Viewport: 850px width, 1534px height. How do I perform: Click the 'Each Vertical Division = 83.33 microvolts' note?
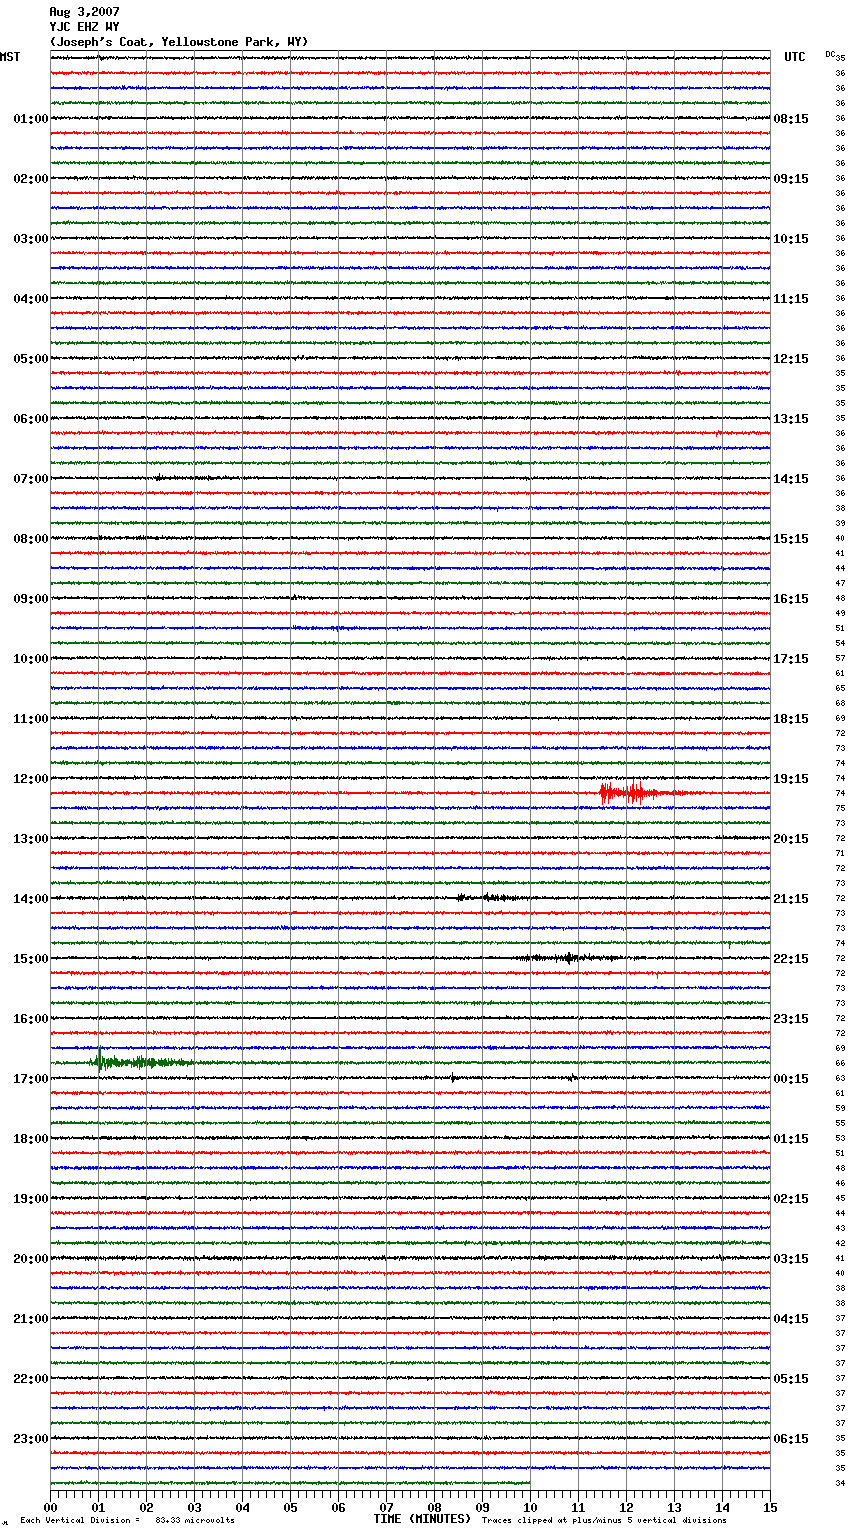(x=127, y=1521)
